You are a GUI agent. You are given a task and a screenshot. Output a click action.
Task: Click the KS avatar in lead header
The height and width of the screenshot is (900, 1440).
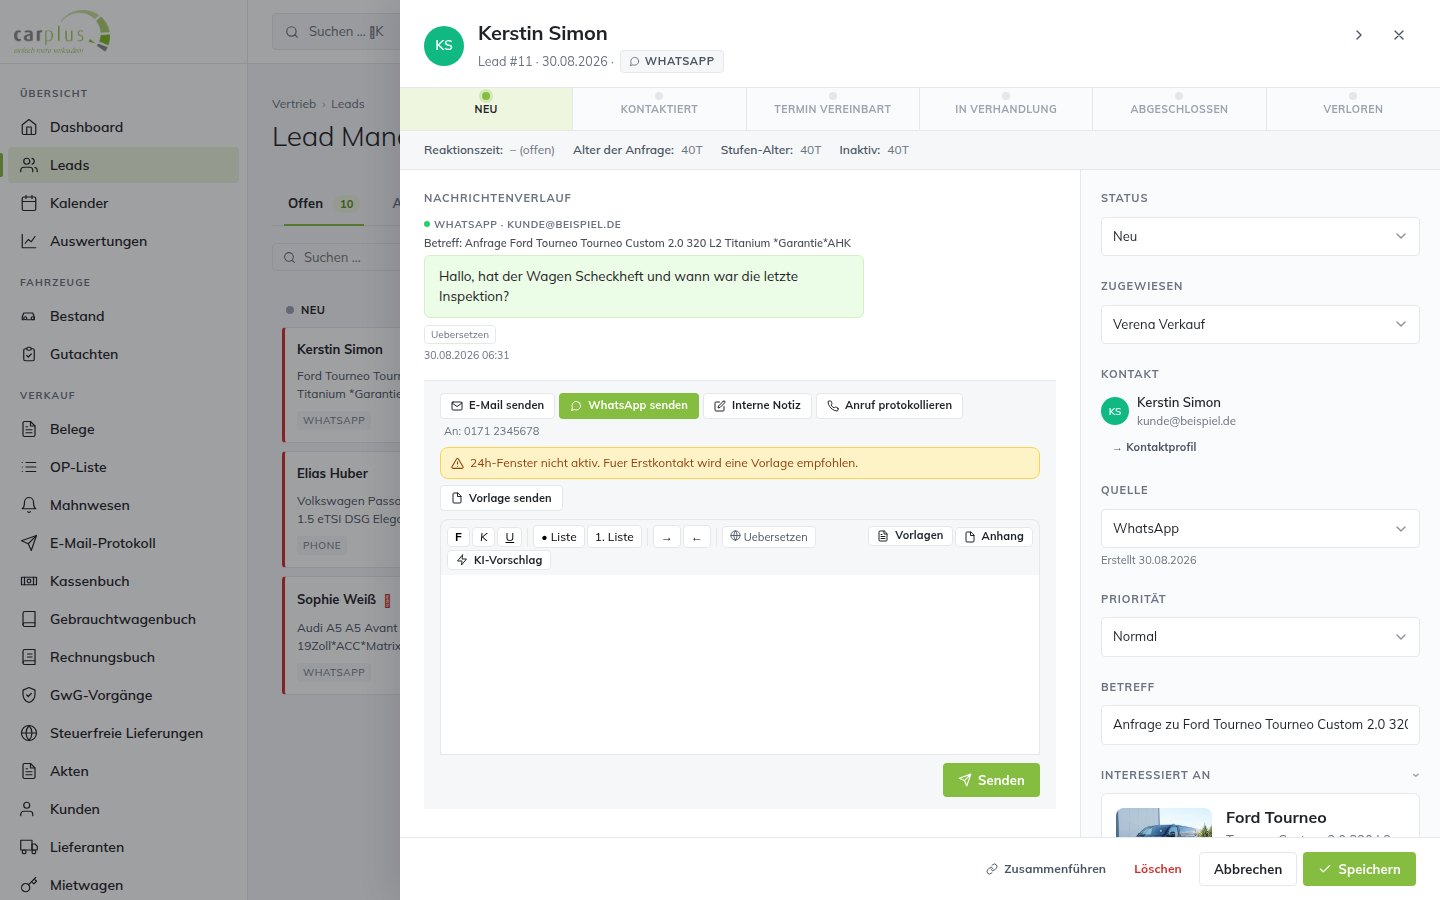pyautogui.click(x=444, y=46)
